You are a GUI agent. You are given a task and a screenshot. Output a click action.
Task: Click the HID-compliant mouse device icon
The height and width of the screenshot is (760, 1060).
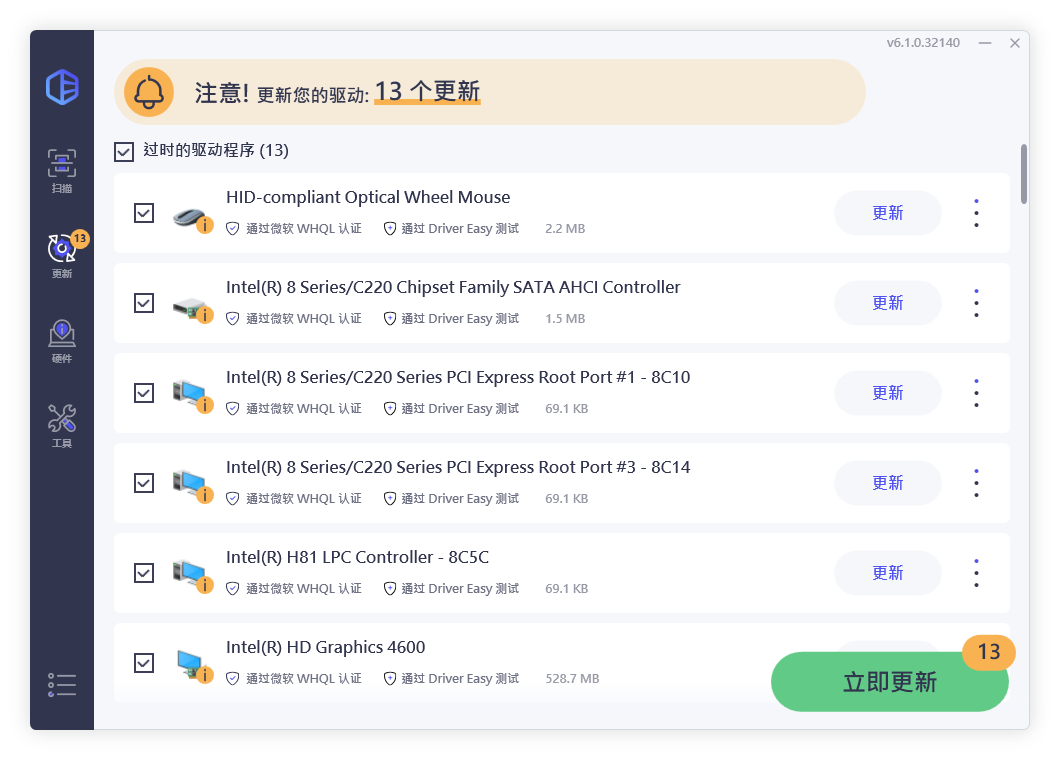(x=188, y=215)
